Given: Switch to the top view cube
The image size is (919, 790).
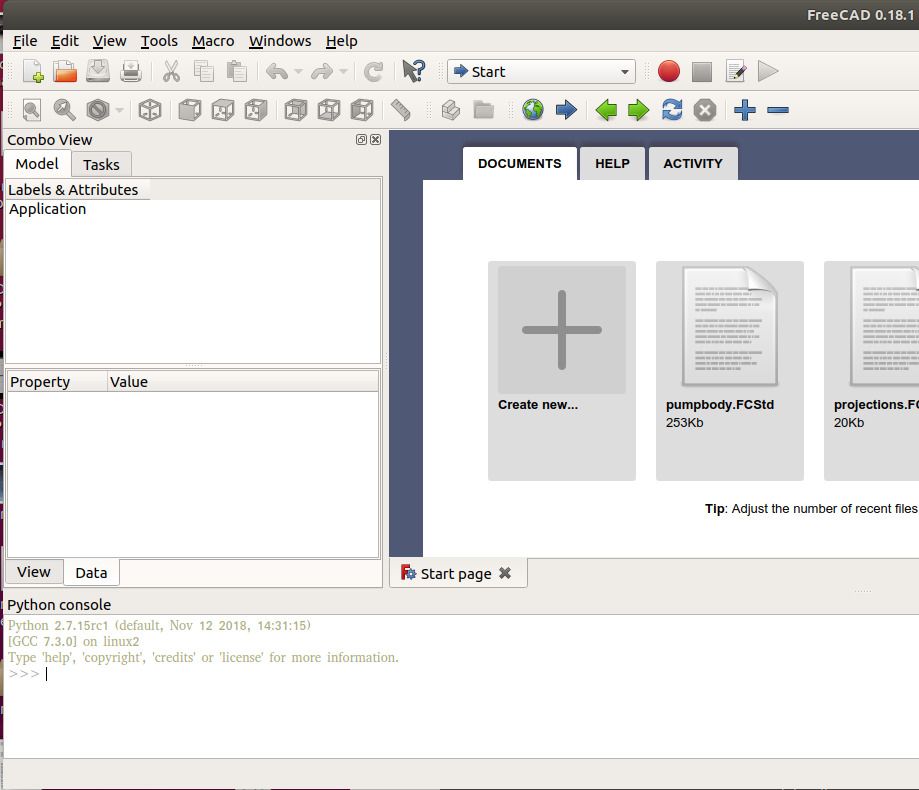Looking at the screenshot, I should point(223,110).
